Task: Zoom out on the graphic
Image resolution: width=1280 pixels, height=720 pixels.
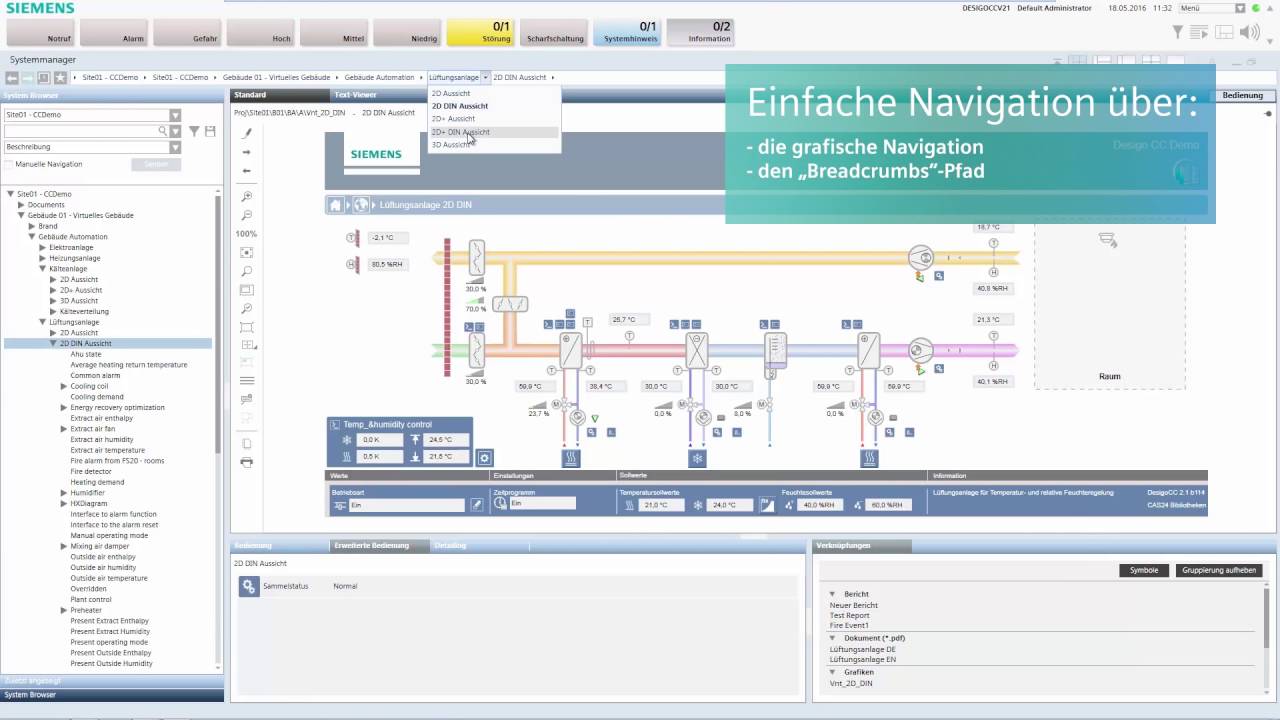Action: click(x=247, y=216)
